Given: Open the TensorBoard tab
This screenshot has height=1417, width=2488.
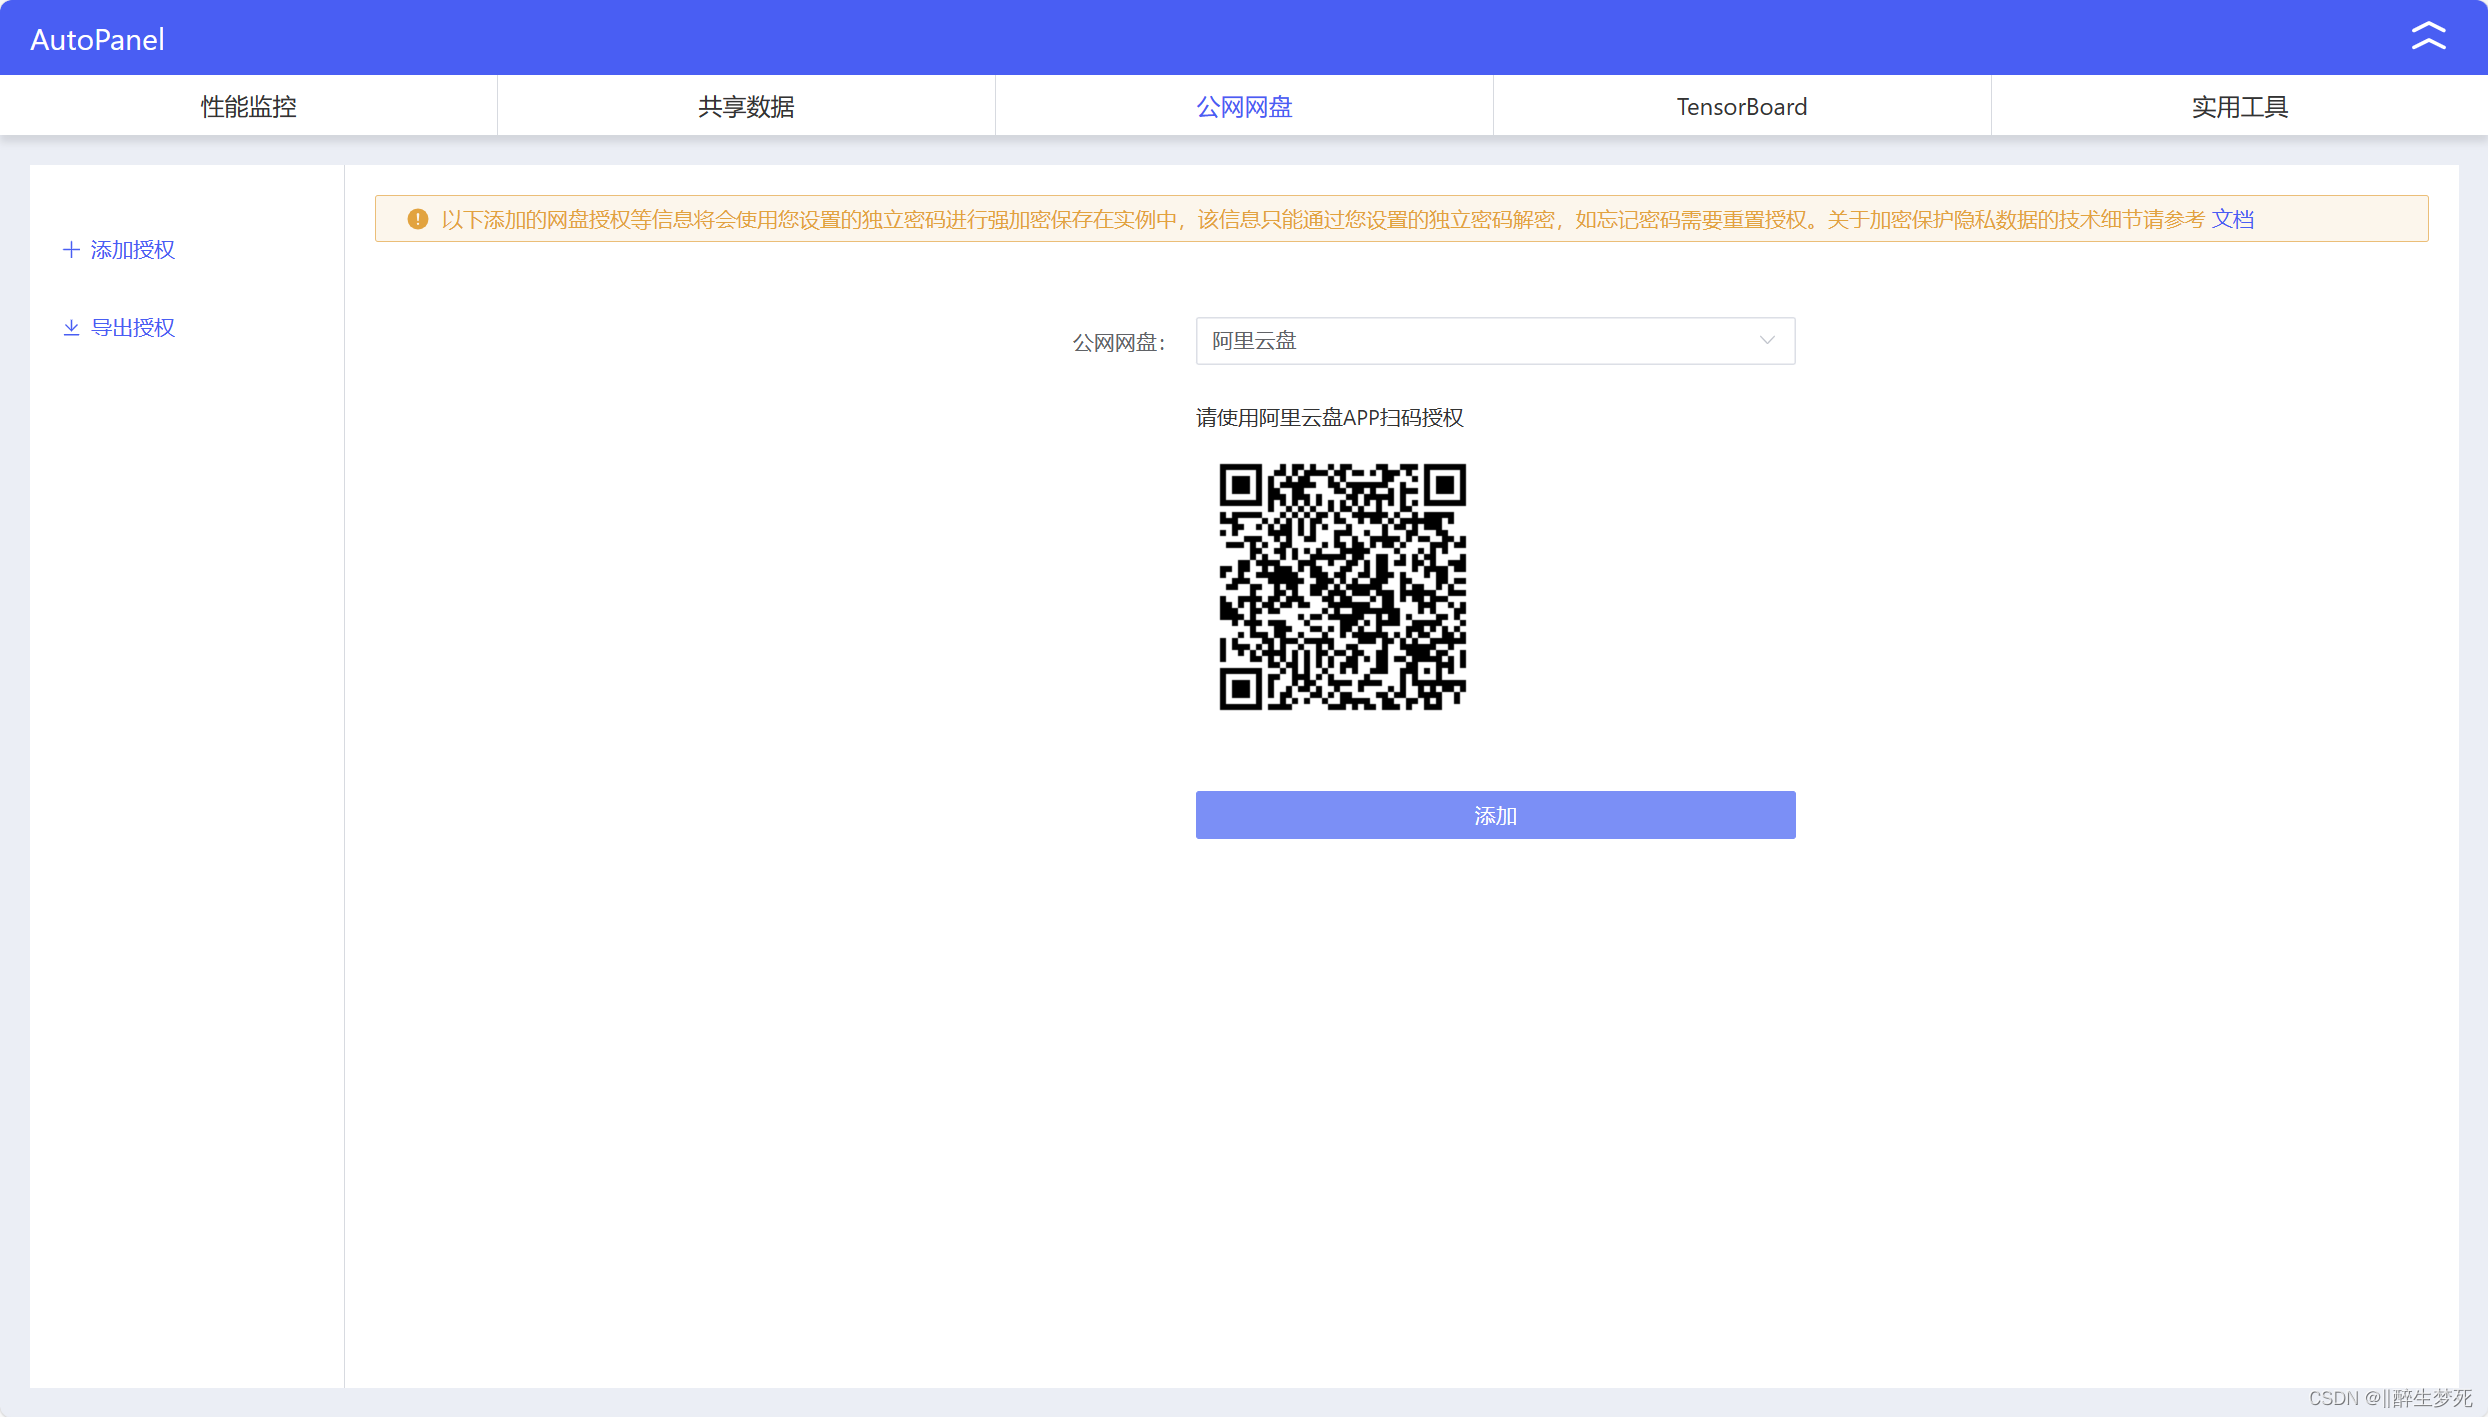Looking at the screenshot, I should pyautogui.click(x=1742, y=106).
